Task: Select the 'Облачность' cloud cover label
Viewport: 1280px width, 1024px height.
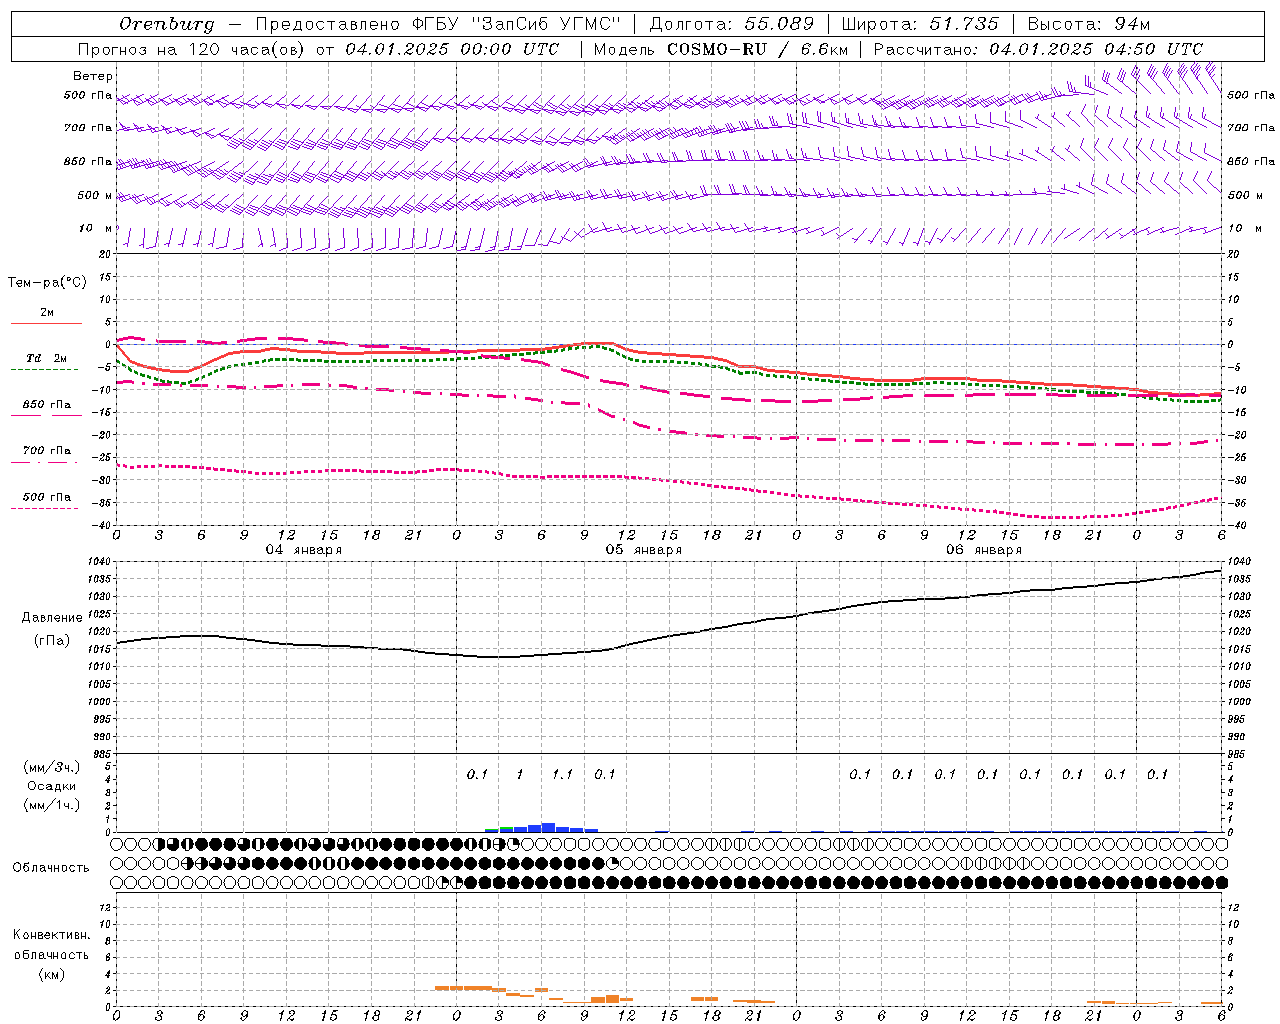Action: tap(51, 868)
